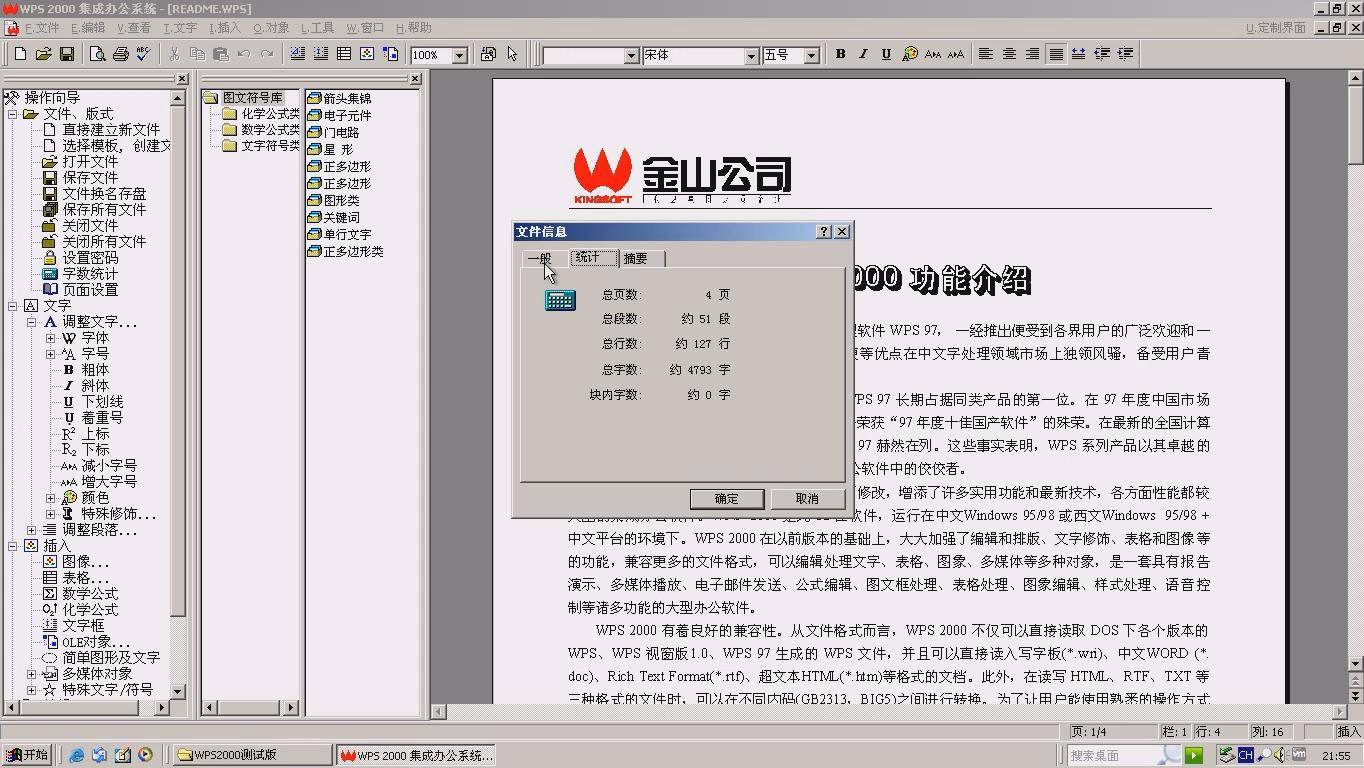1364x768 pixels.
Task: Select 设置密码 in the wizard tree
Action: click(90, 258)
